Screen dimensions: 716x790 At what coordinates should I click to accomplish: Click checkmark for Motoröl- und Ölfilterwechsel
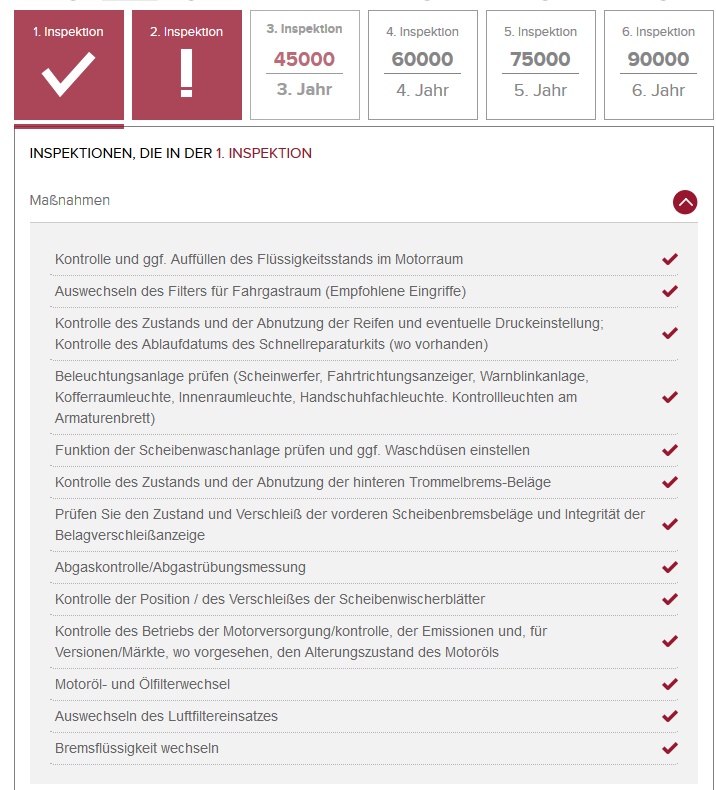(670, 684)
